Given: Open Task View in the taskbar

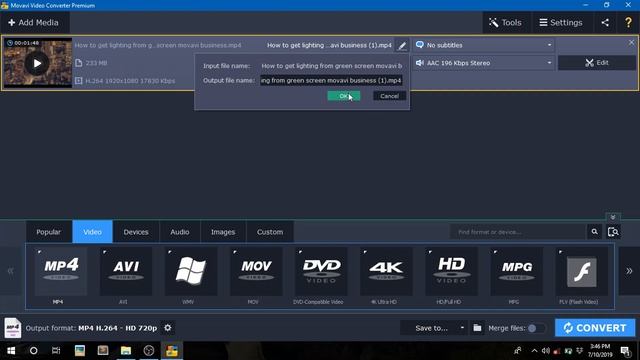Looking at the screenshot, I should [x=56, y=351].
